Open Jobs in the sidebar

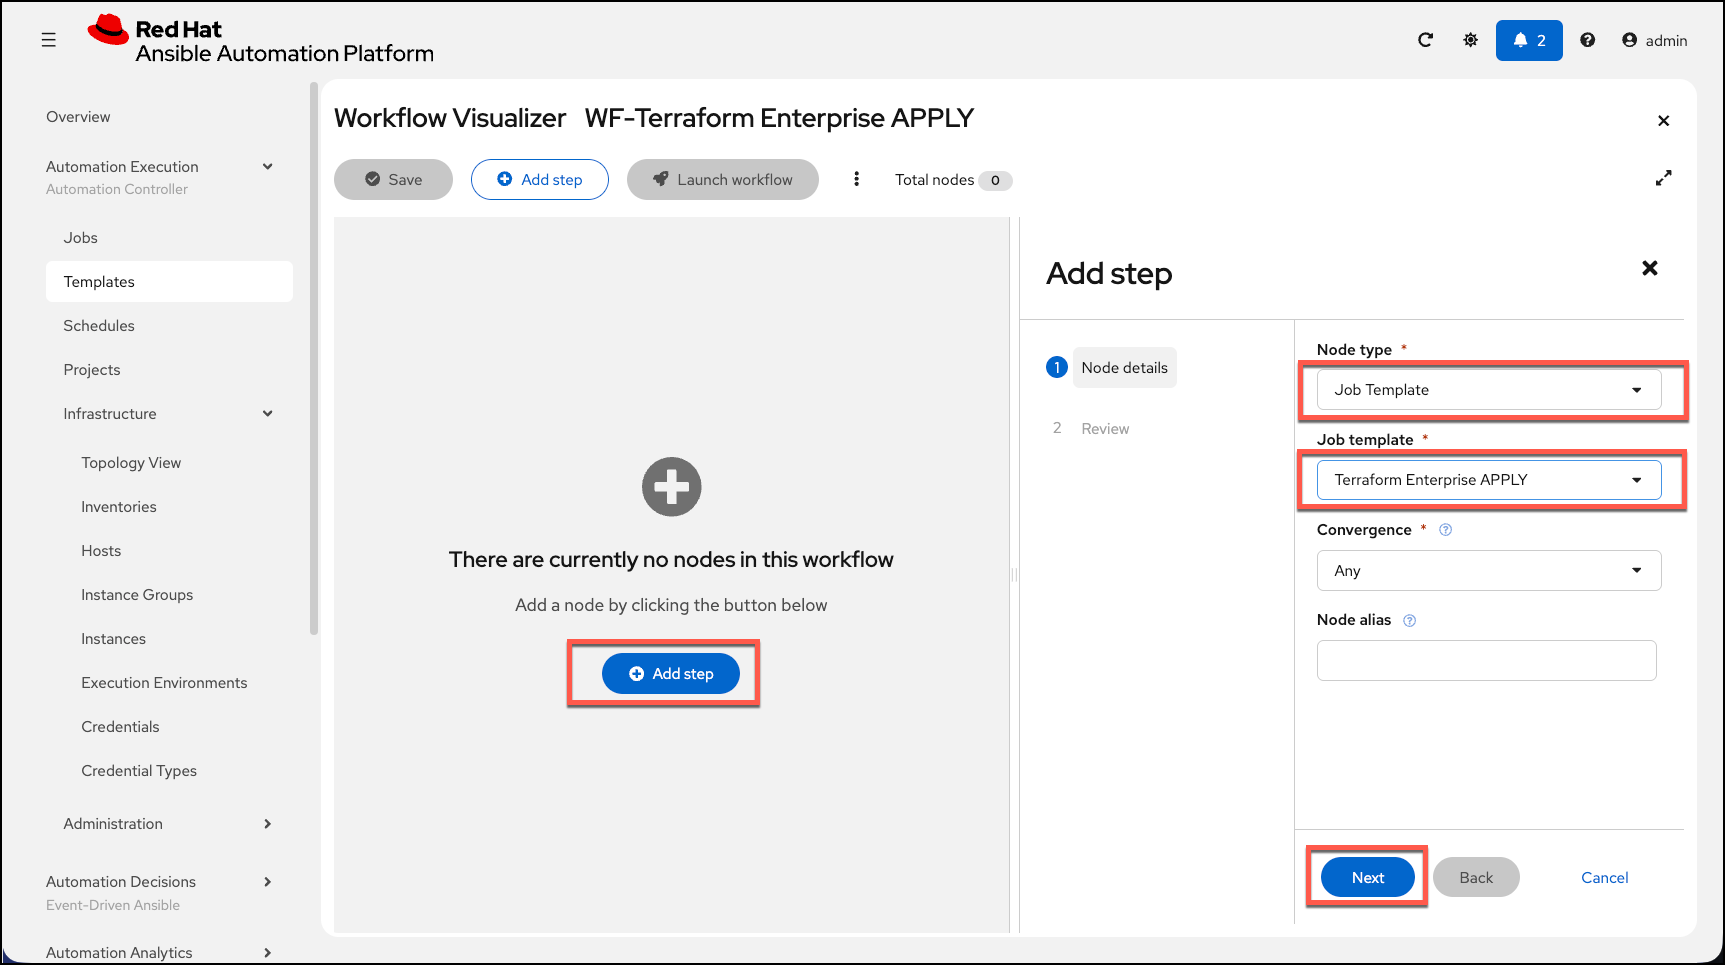pos(80,238)
